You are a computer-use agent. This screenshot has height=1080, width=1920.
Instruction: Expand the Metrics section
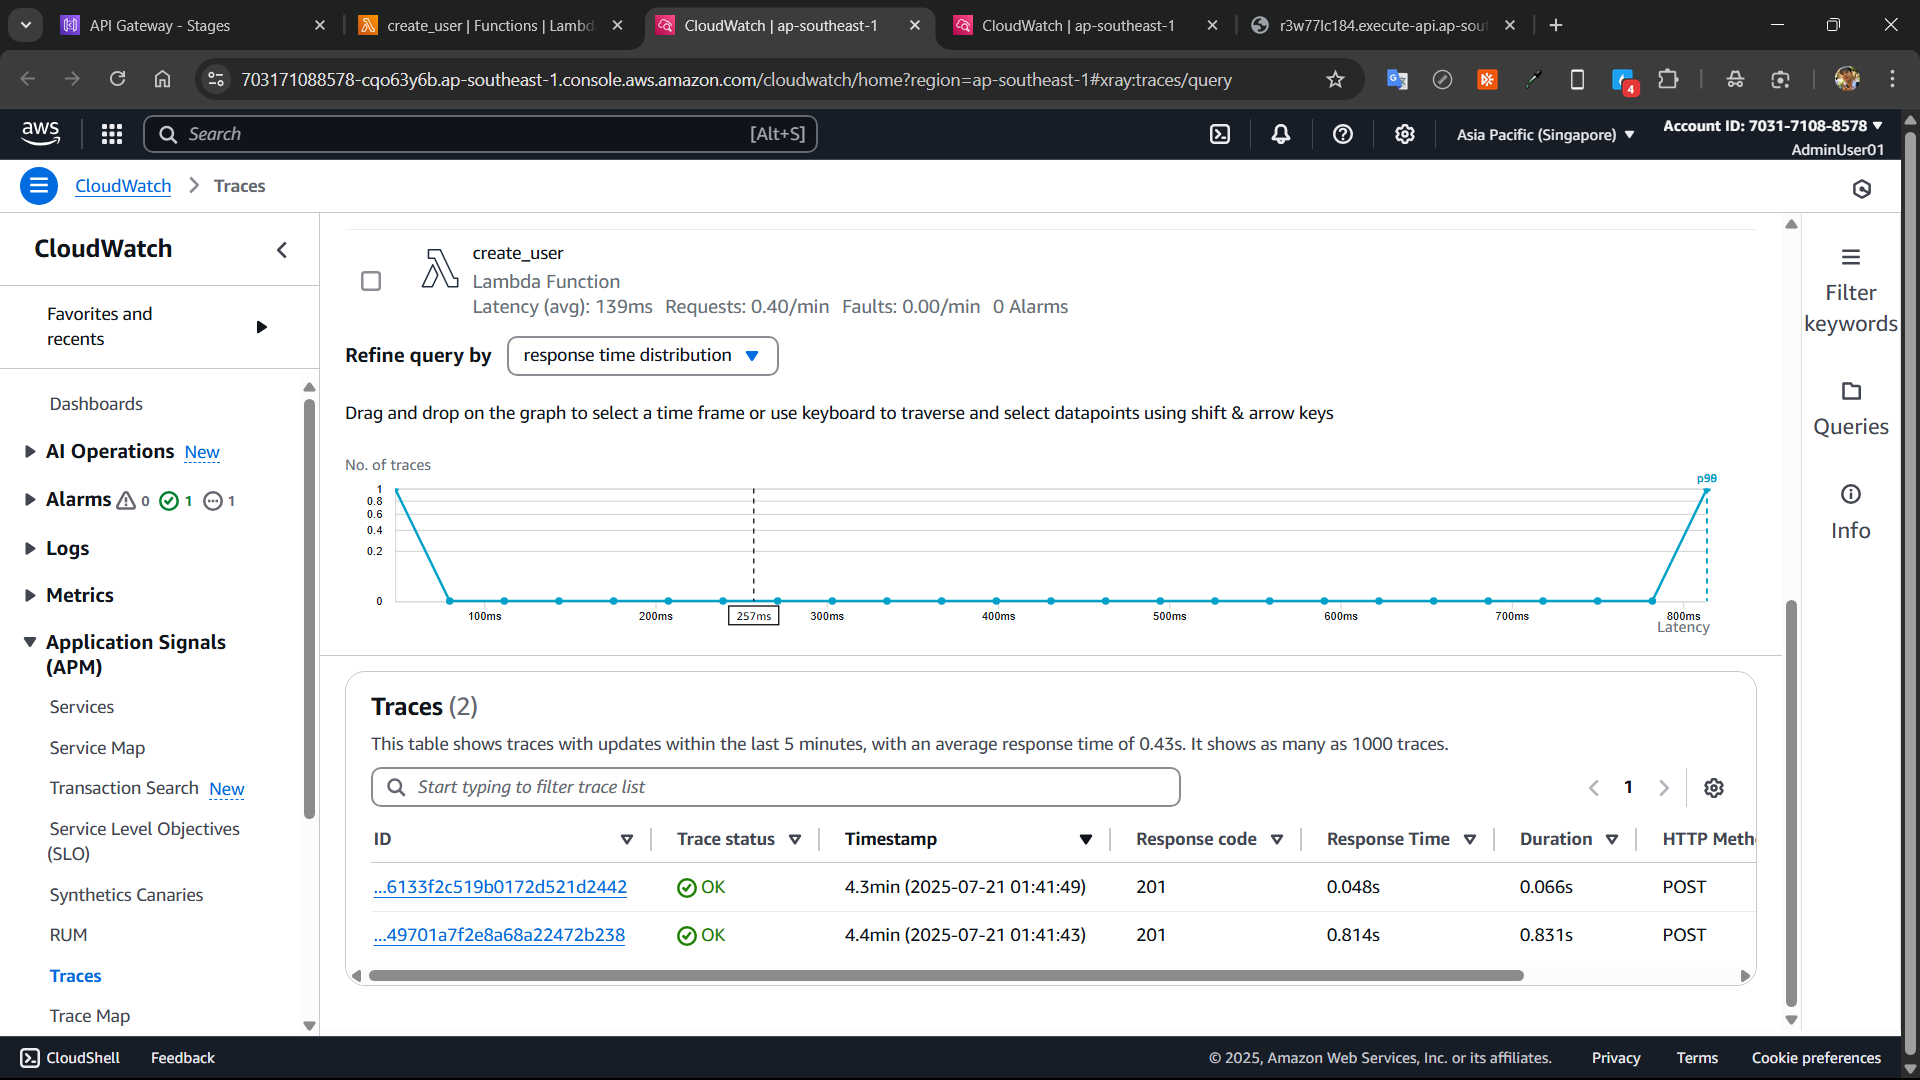pyautogui.click(x=30, y=595)
